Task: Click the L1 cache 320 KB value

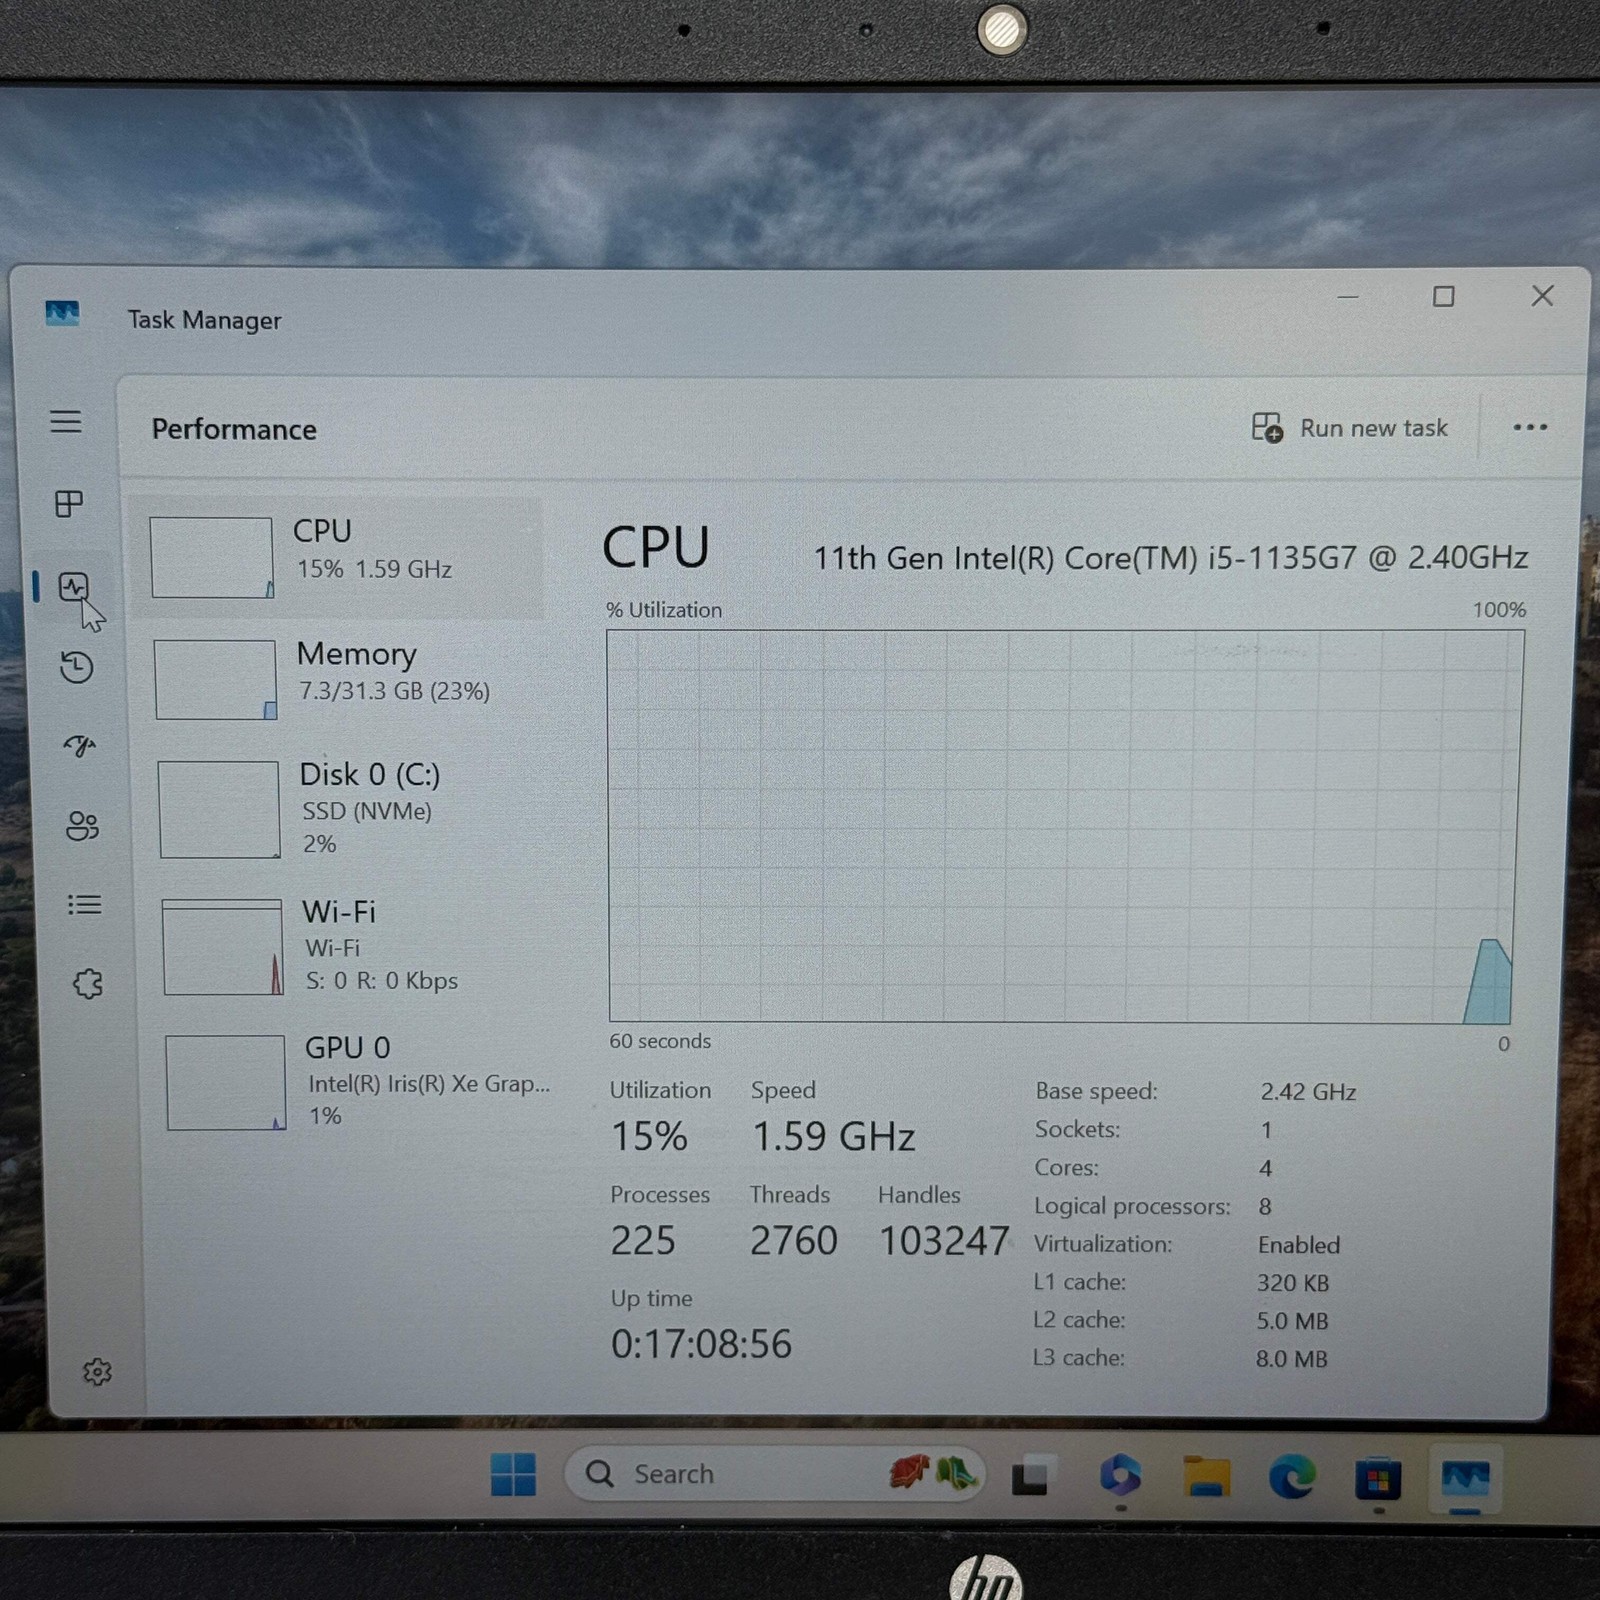Action: 1293,1283
